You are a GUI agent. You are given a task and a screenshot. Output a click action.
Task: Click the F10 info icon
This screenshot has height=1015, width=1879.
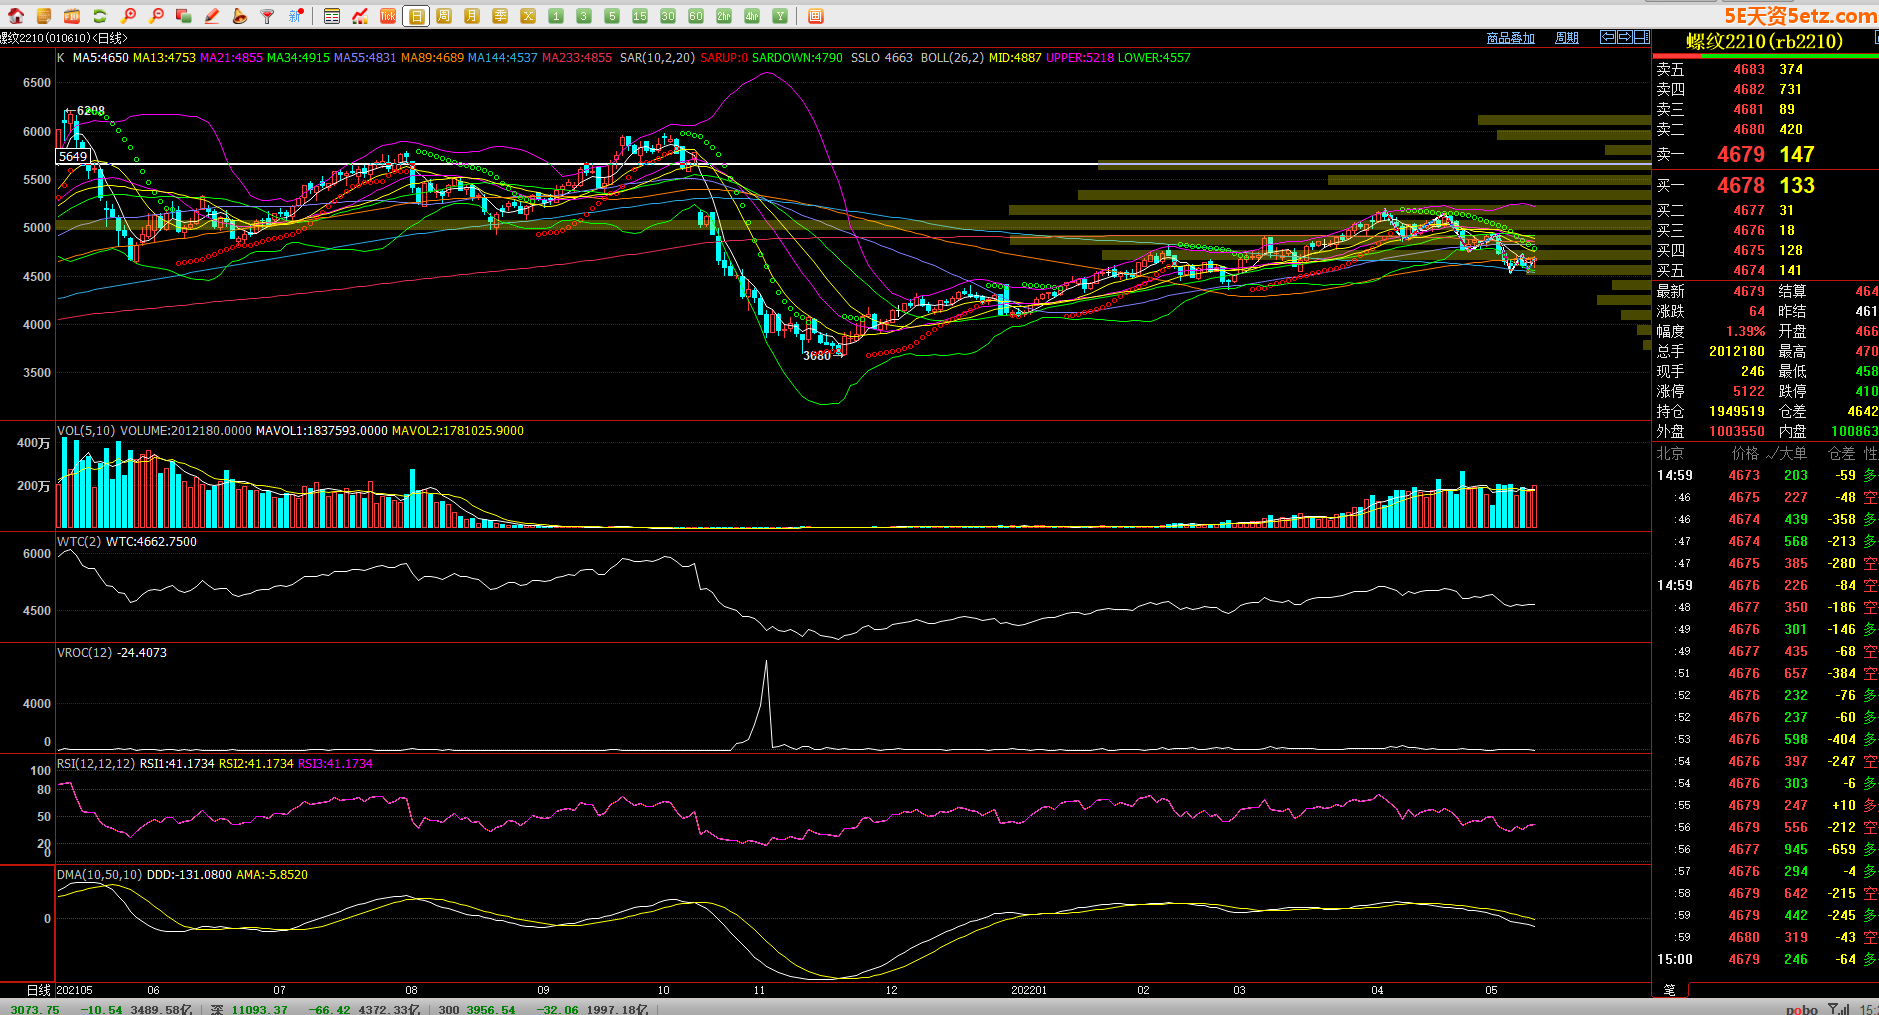72,16
